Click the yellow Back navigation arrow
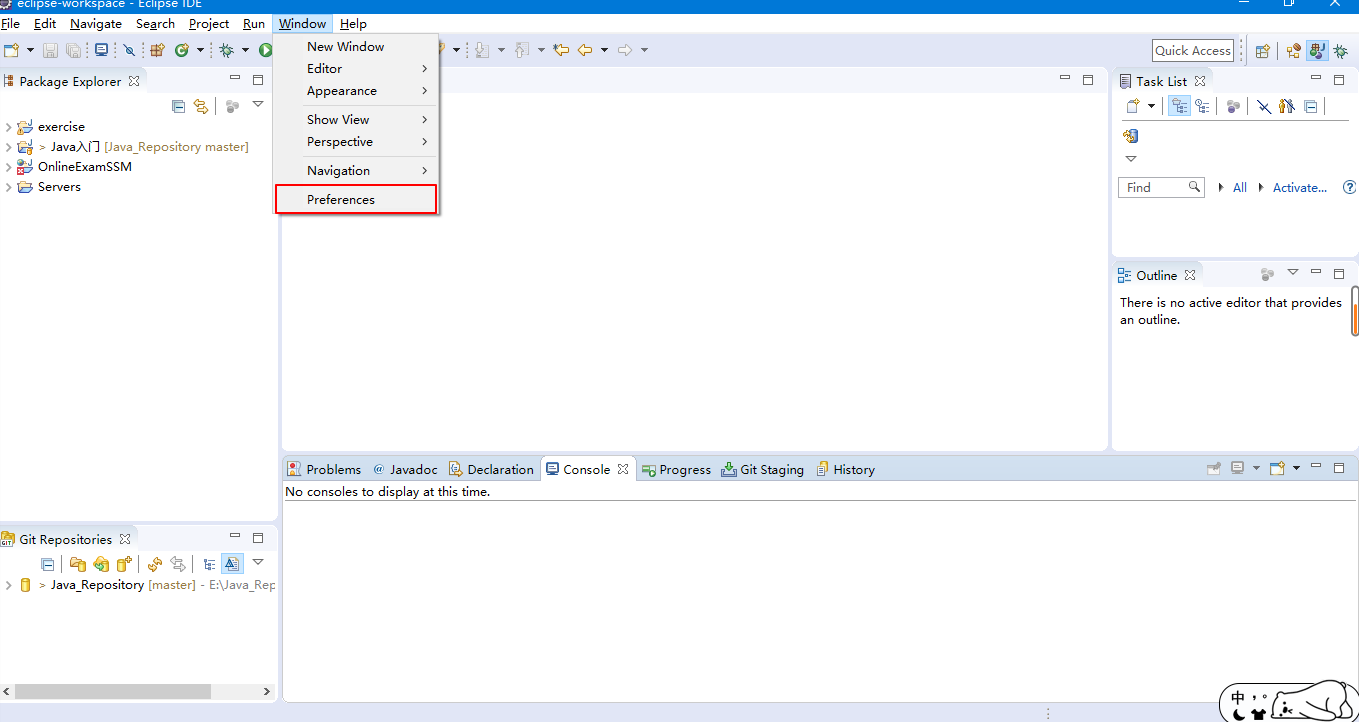 point(585,50)
